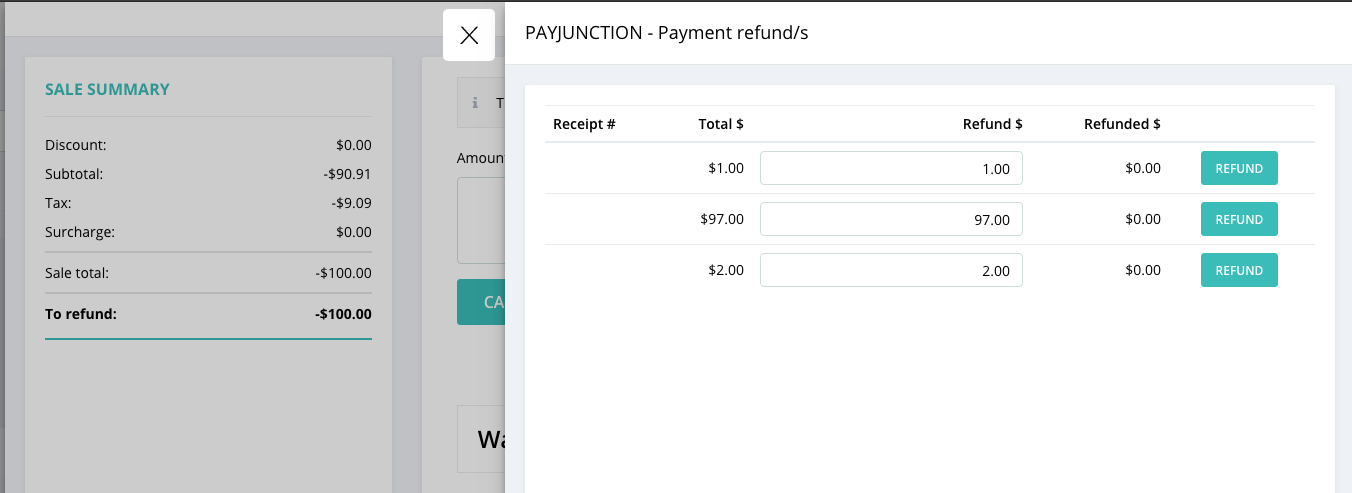Select the Sale total -$100.00 value

click(x=343, y=272)
